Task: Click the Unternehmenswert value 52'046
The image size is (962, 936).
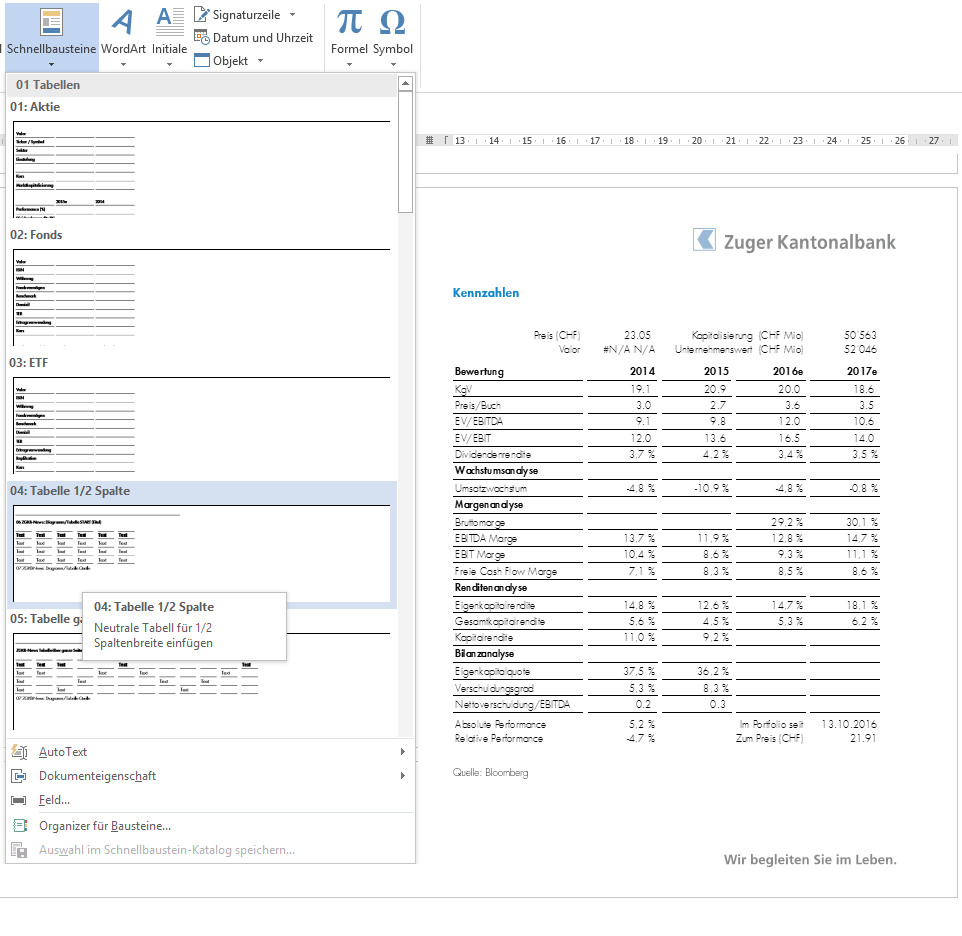Action: pyautogui.click(x=860, y=350)
